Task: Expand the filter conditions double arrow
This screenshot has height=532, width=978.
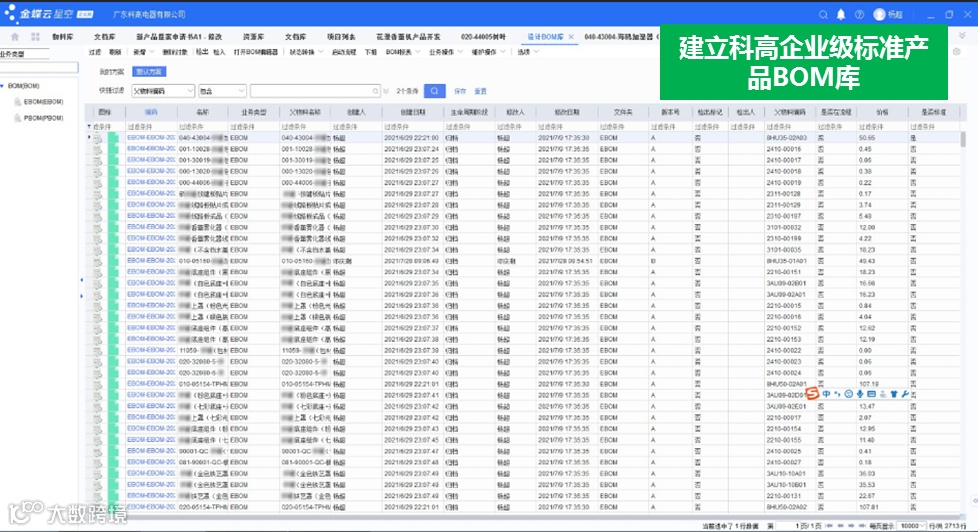Action: click(x=386, y=91)
